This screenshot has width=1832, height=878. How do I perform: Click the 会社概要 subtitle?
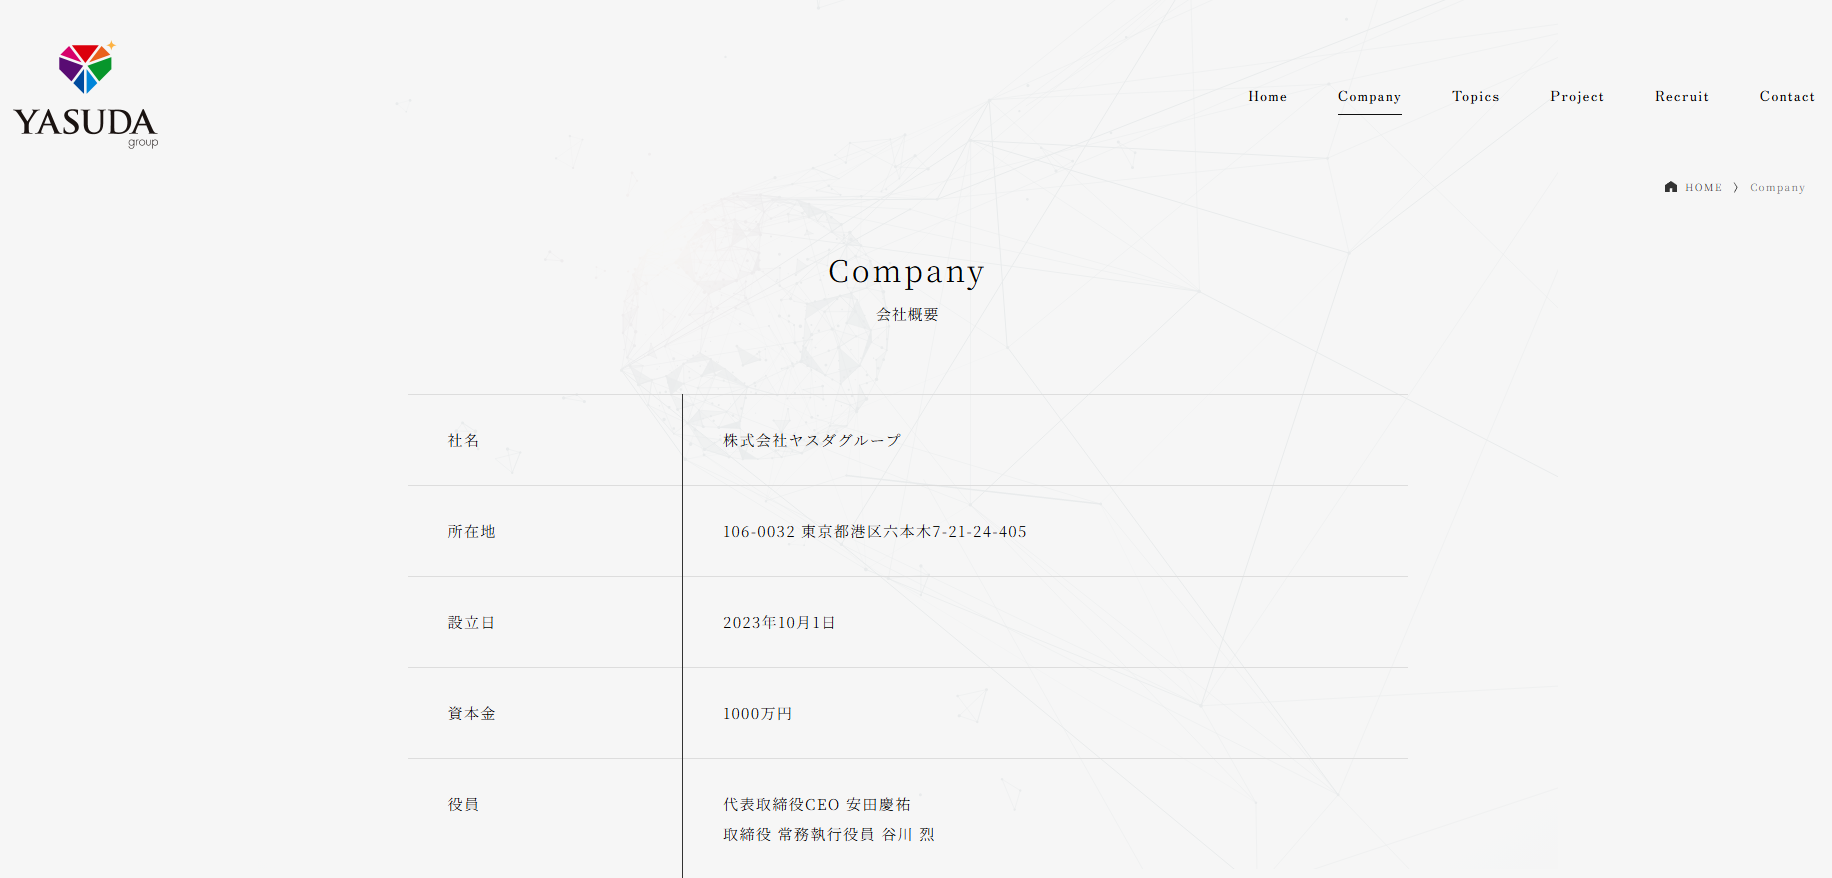click(908, 314)
